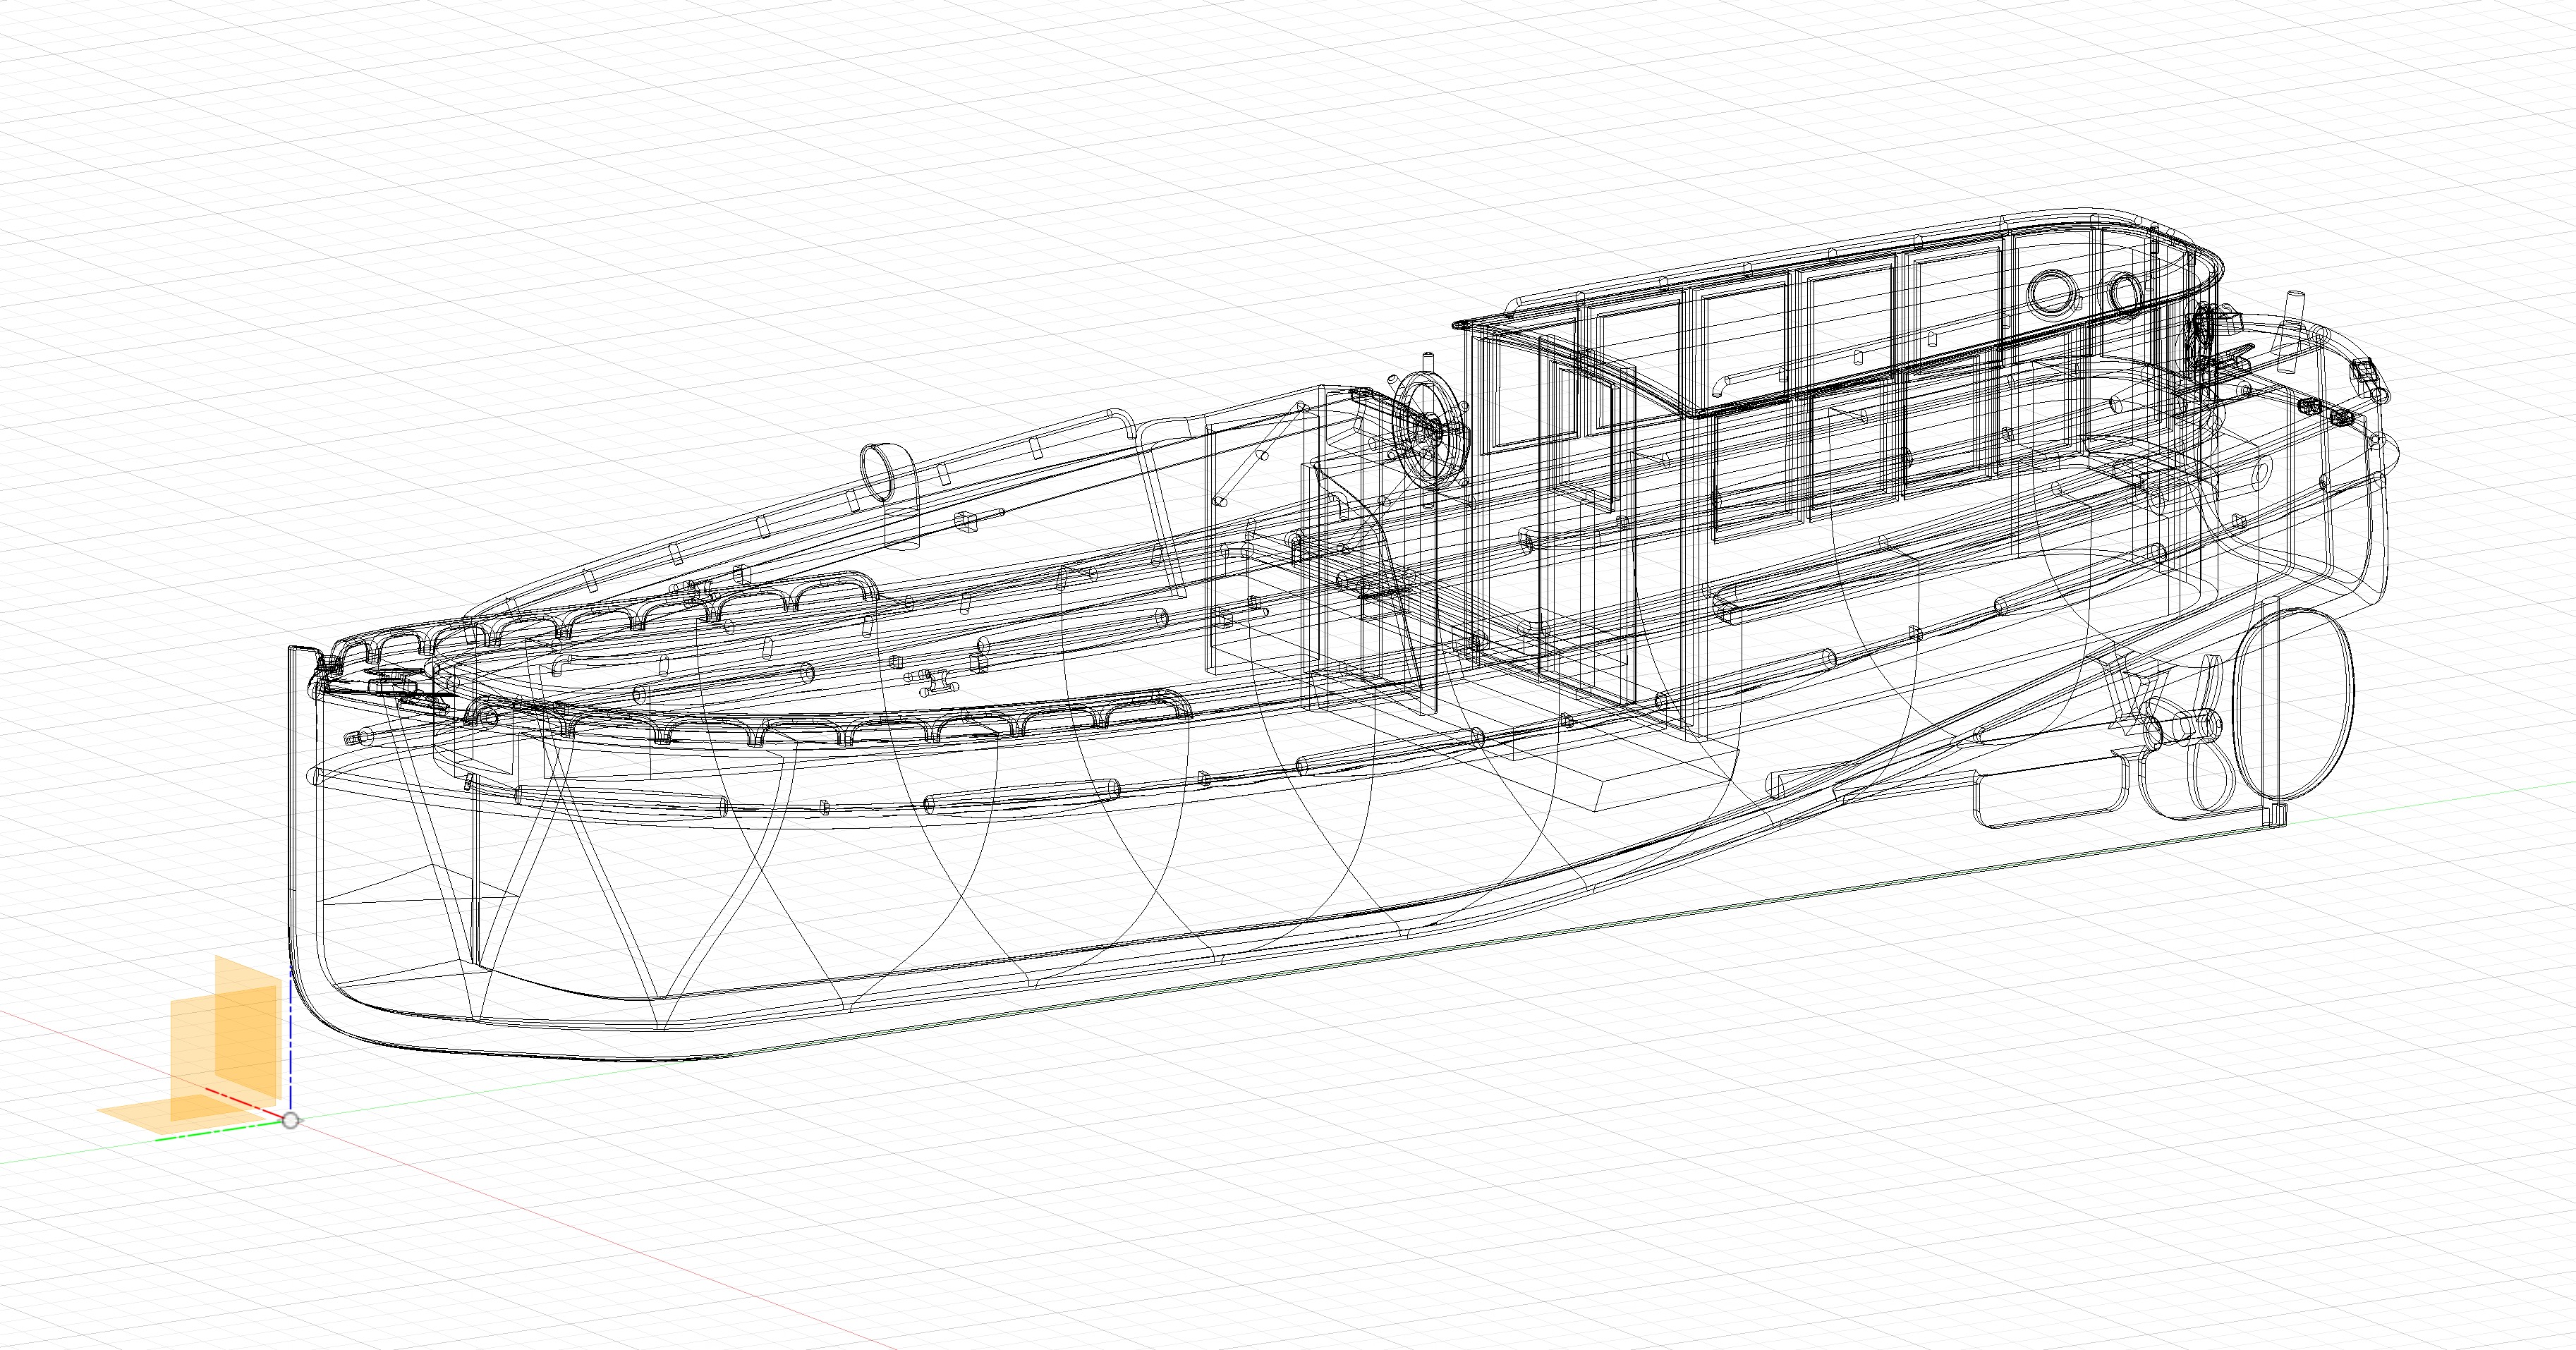Click the origin point circle marker
Screen dimensions: 2576x1350
[x=291, y=1120]
